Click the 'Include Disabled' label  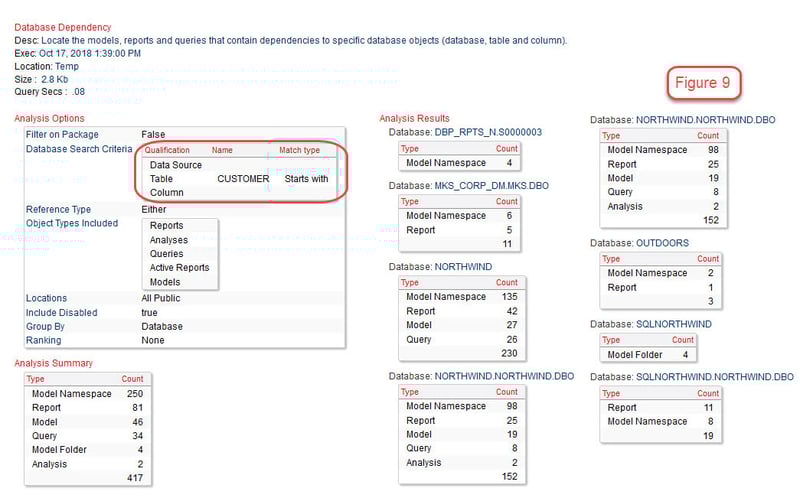click(x=62, y=313)
